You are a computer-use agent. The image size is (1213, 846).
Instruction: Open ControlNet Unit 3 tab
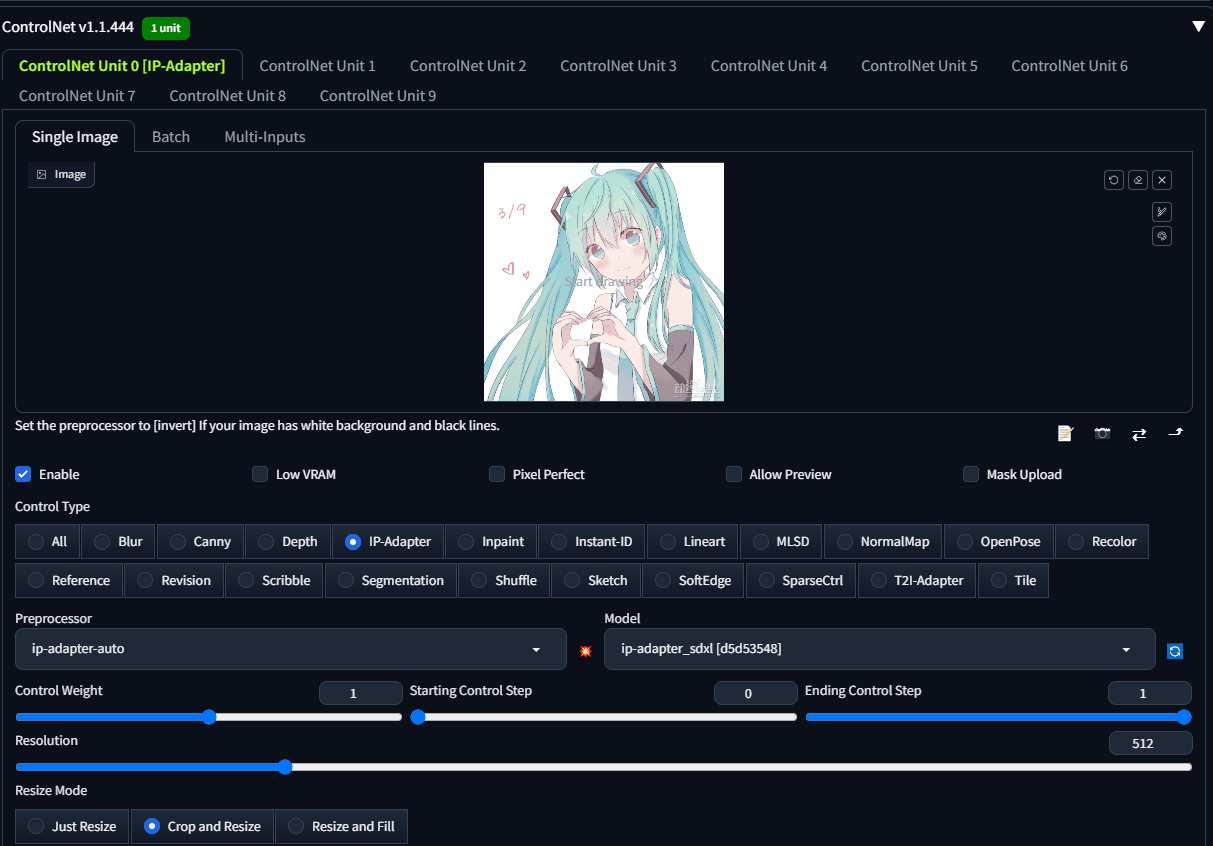[618, 66]
